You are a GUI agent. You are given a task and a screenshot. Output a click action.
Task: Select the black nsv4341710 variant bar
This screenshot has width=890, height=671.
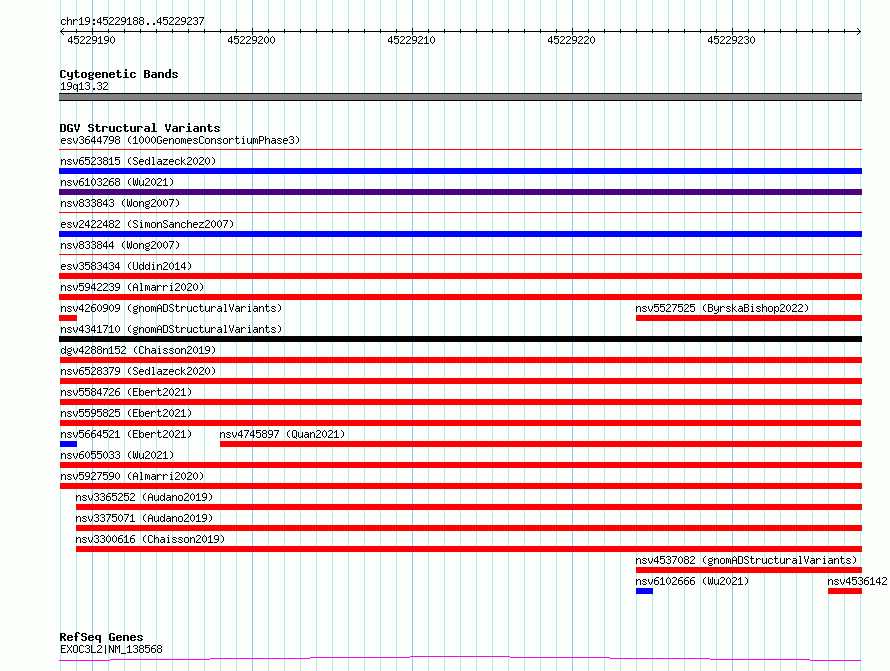click(460, 339)
